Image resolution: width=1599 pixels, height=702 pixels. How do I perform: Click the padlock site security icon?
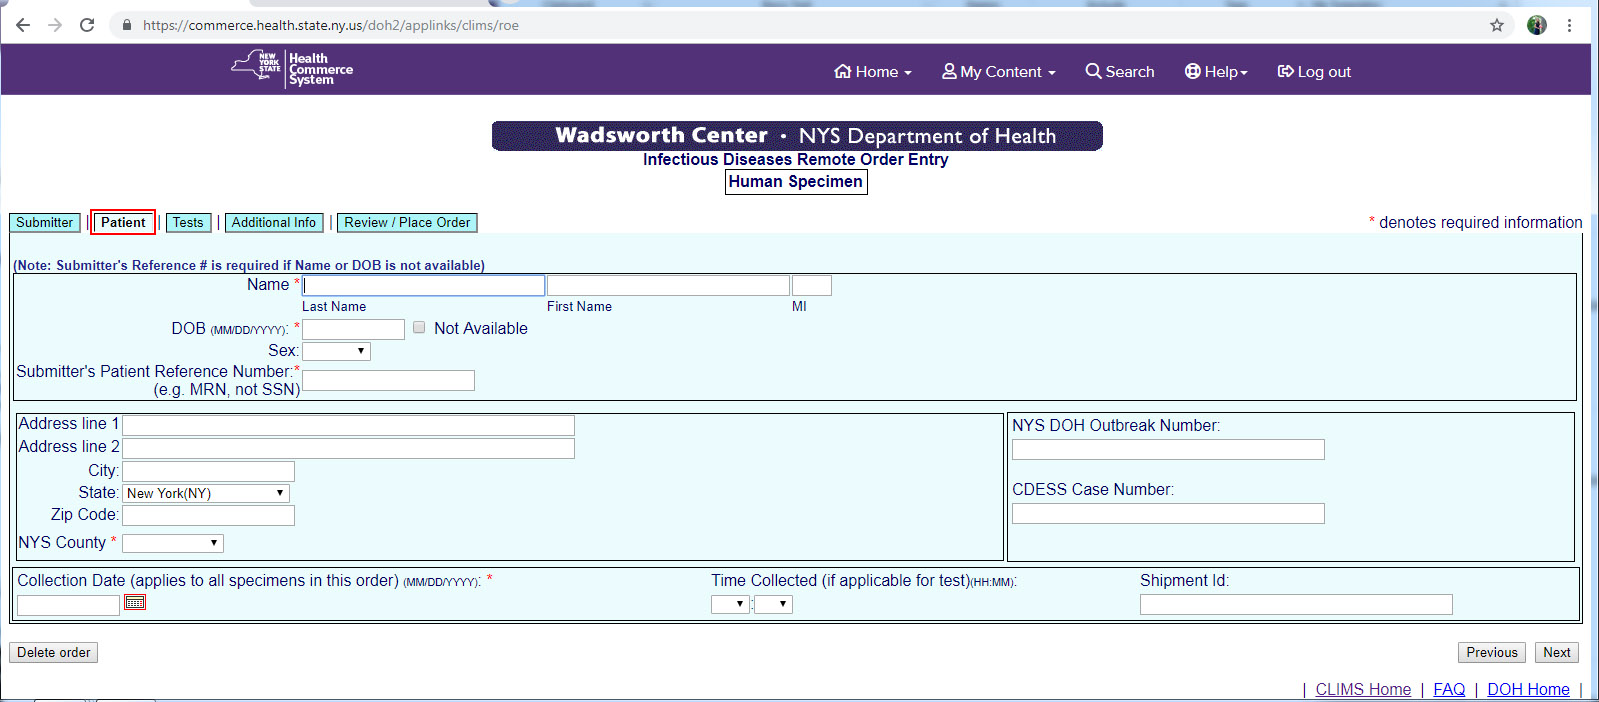point(127,25)
